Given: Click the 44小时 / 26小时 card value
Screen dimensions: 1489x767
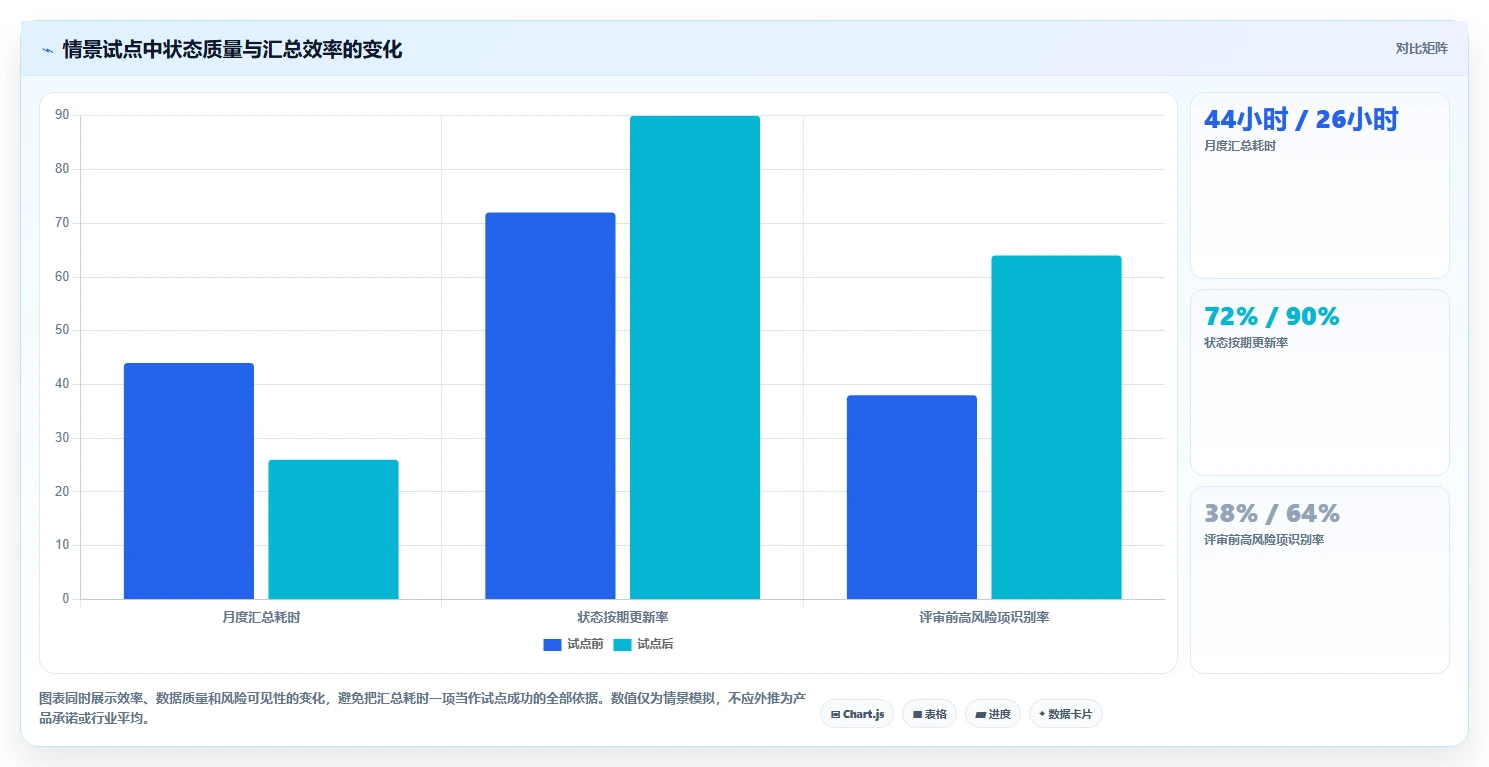Looking at the screenshot, I should [x=1300, y=120].
